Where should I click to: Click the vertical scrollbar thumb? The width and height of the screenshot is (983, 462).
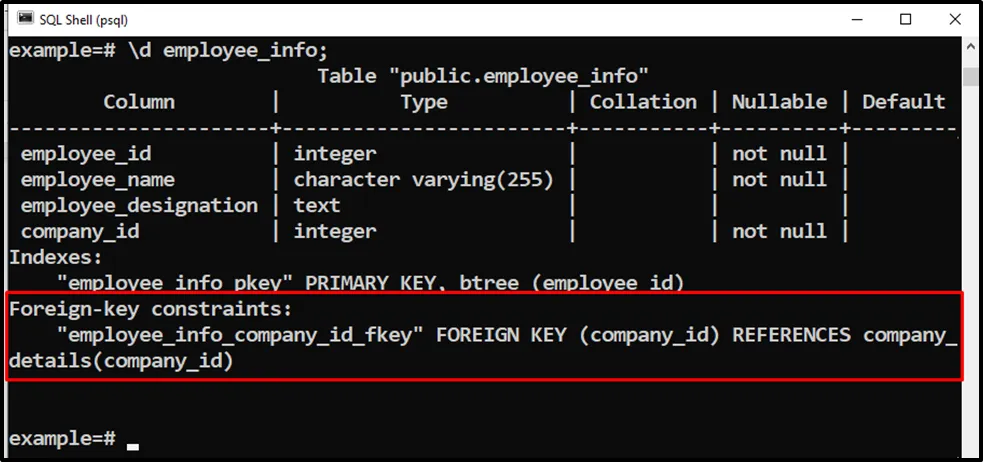tap(970, 77)
